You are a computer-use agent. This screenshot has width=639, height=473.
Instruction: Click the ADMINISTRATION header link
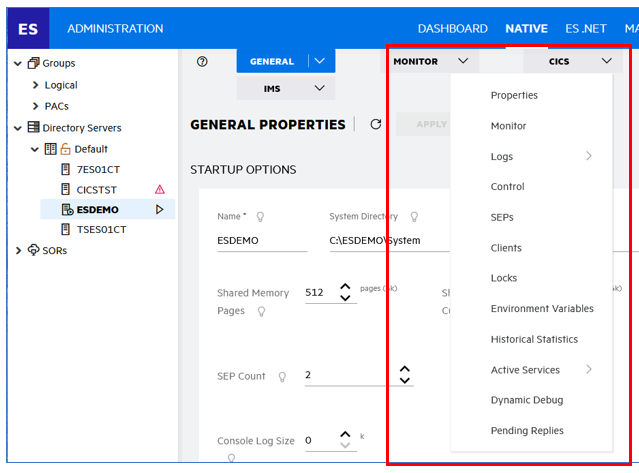pyautogui.click(x=115, y=29)
